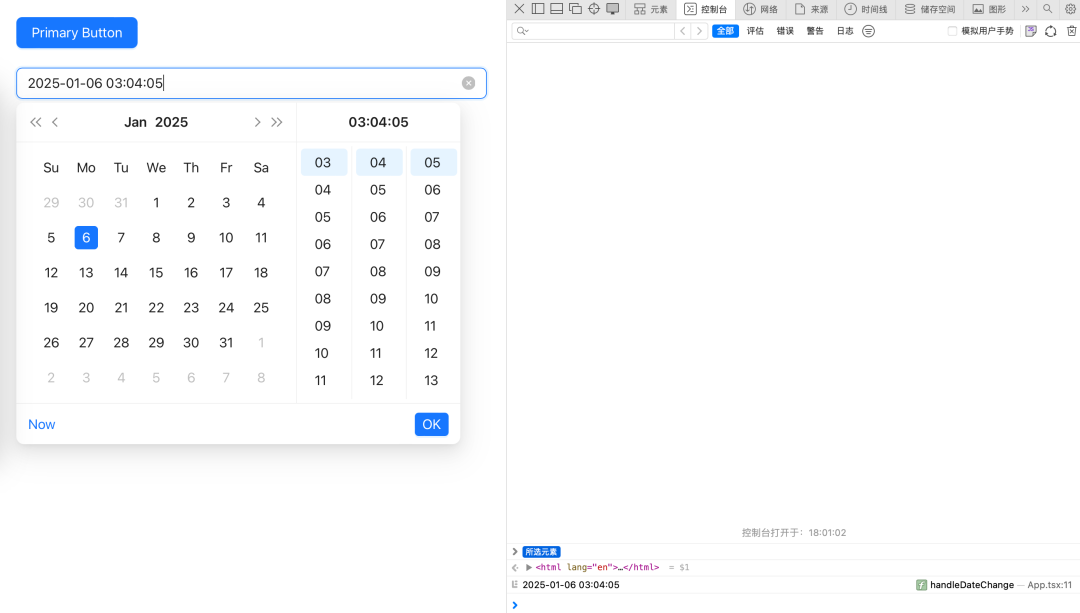
Task: Select January 15 in the calendar
Action: tap(156, 273)
